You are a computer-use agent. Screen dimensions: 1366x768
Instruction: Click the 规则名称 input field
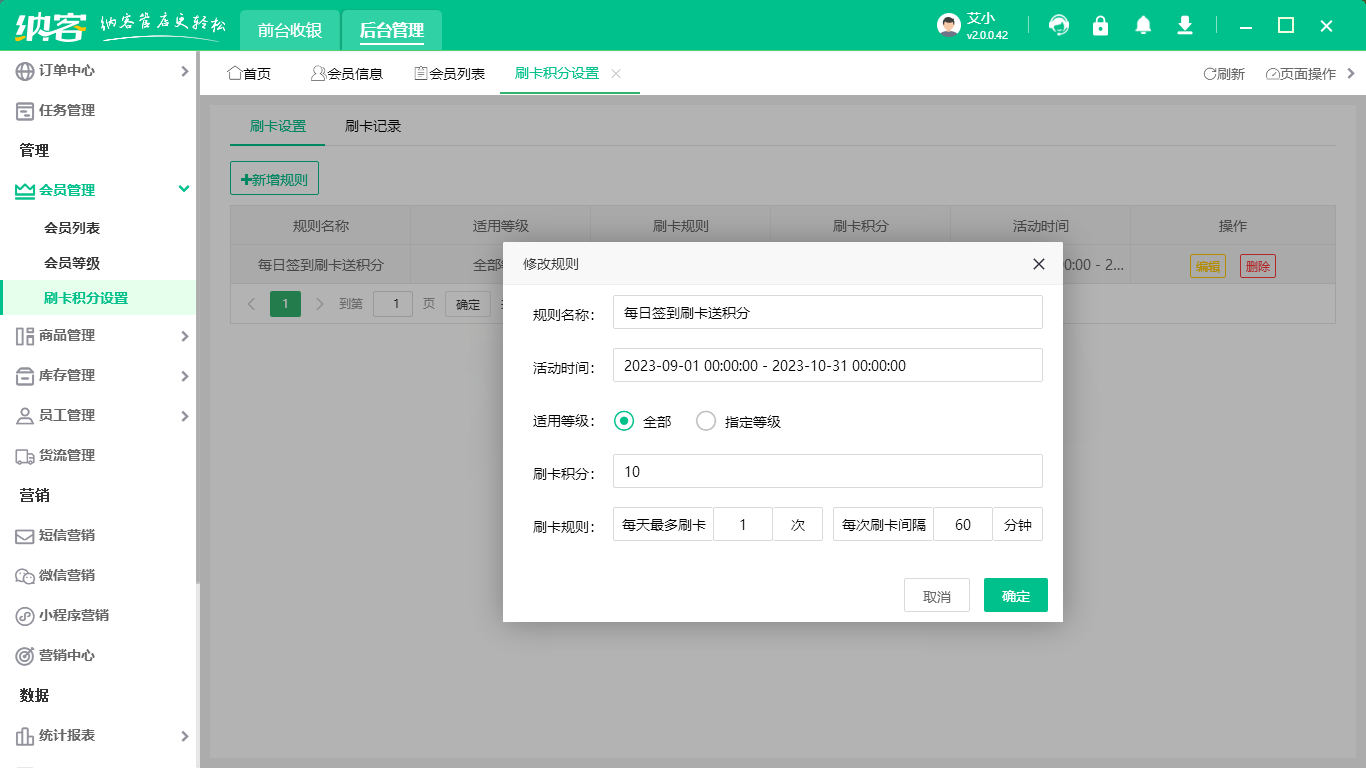pos(827,312)
